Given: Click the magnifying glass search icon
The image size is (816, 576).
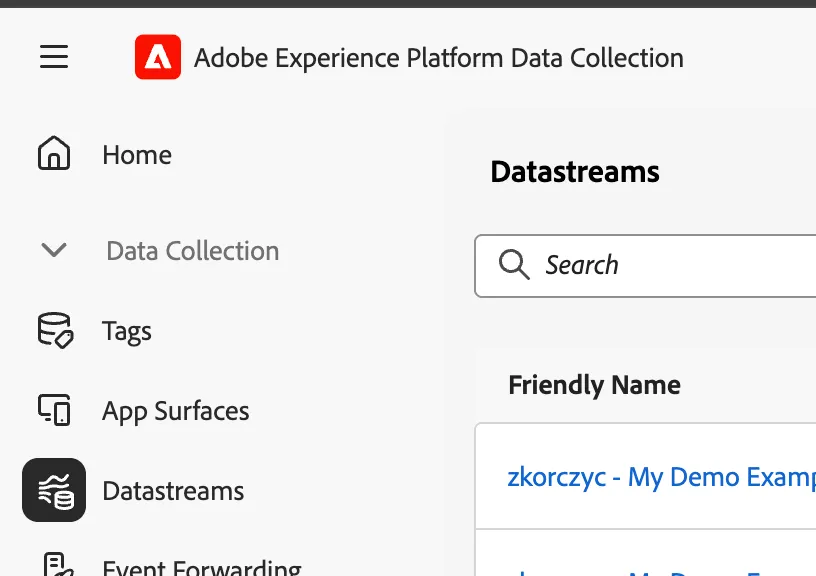Looking at the screenshot, I should point(514,265).
